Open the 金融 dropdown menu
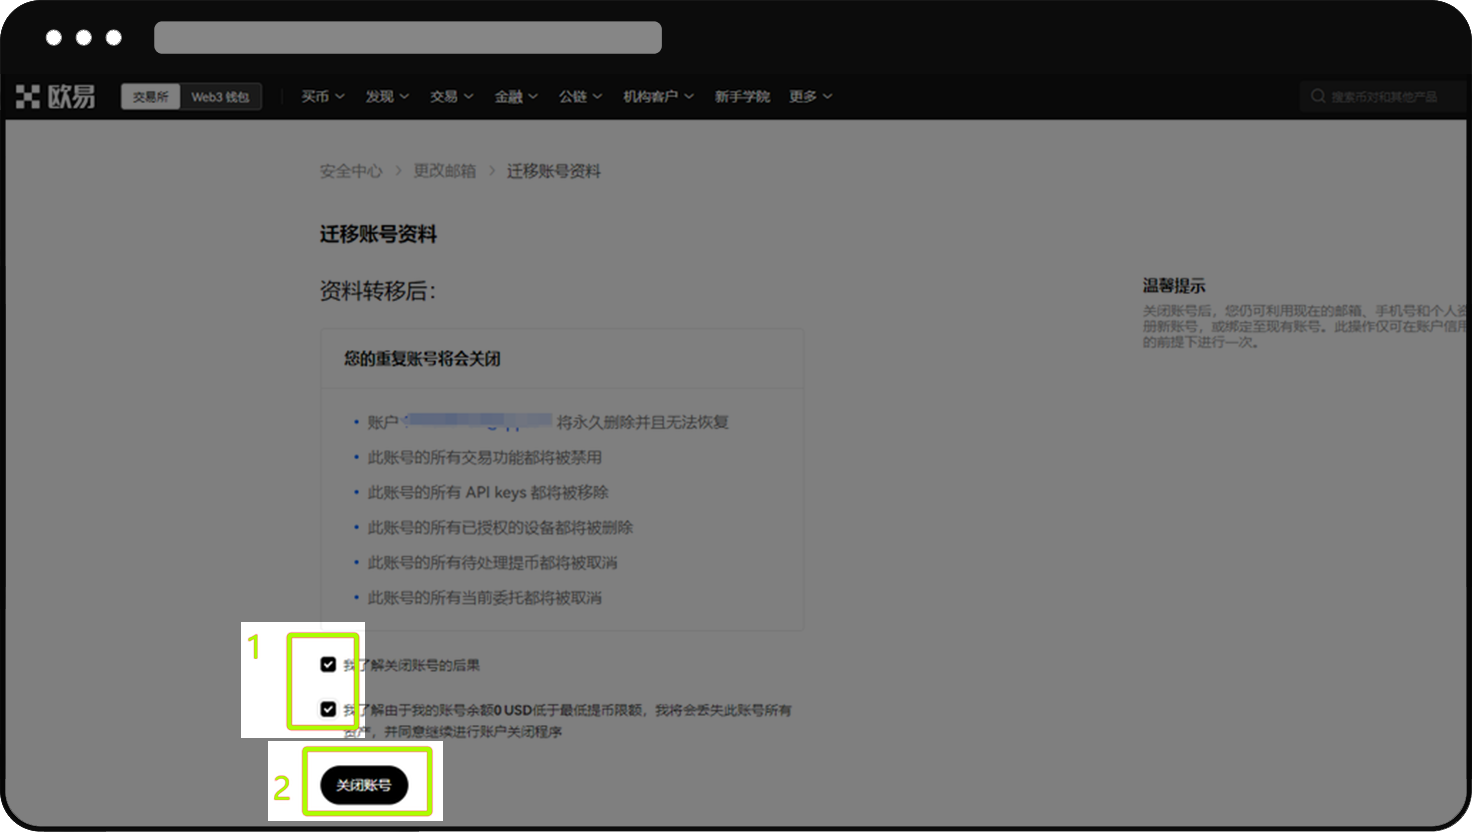This screenshot has width=1472, height=832. click(516, 97)
